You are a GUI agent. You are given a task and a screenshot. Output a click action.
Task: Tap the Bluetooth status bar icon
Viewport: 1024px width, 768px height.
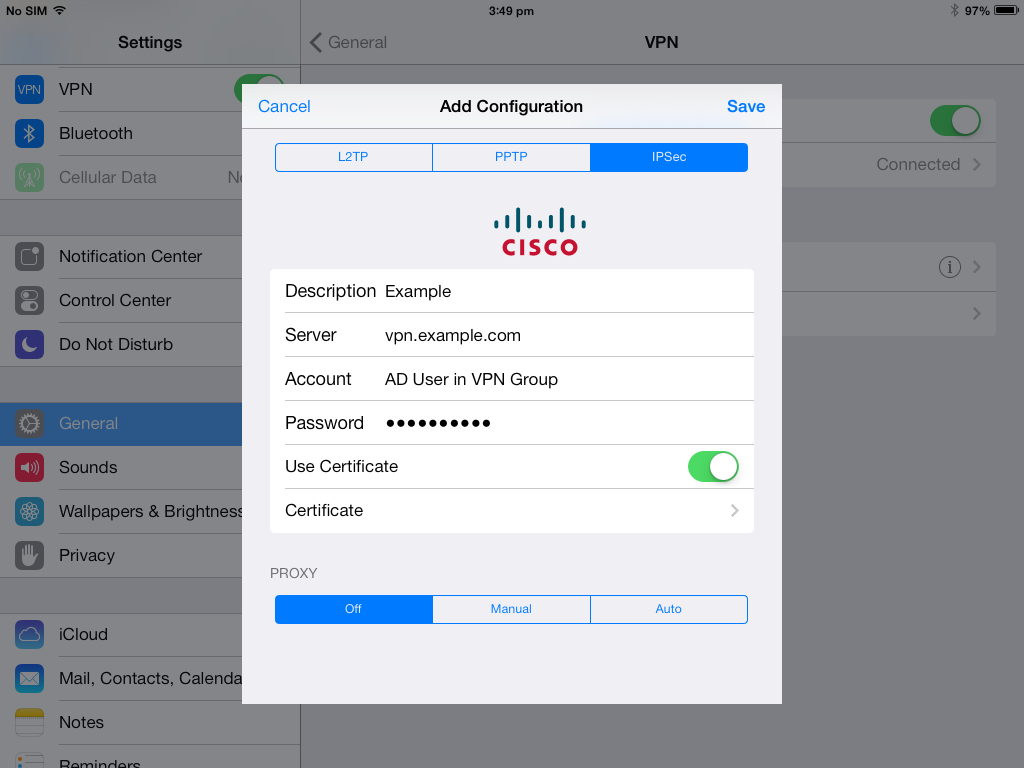[x=954, y=10]
